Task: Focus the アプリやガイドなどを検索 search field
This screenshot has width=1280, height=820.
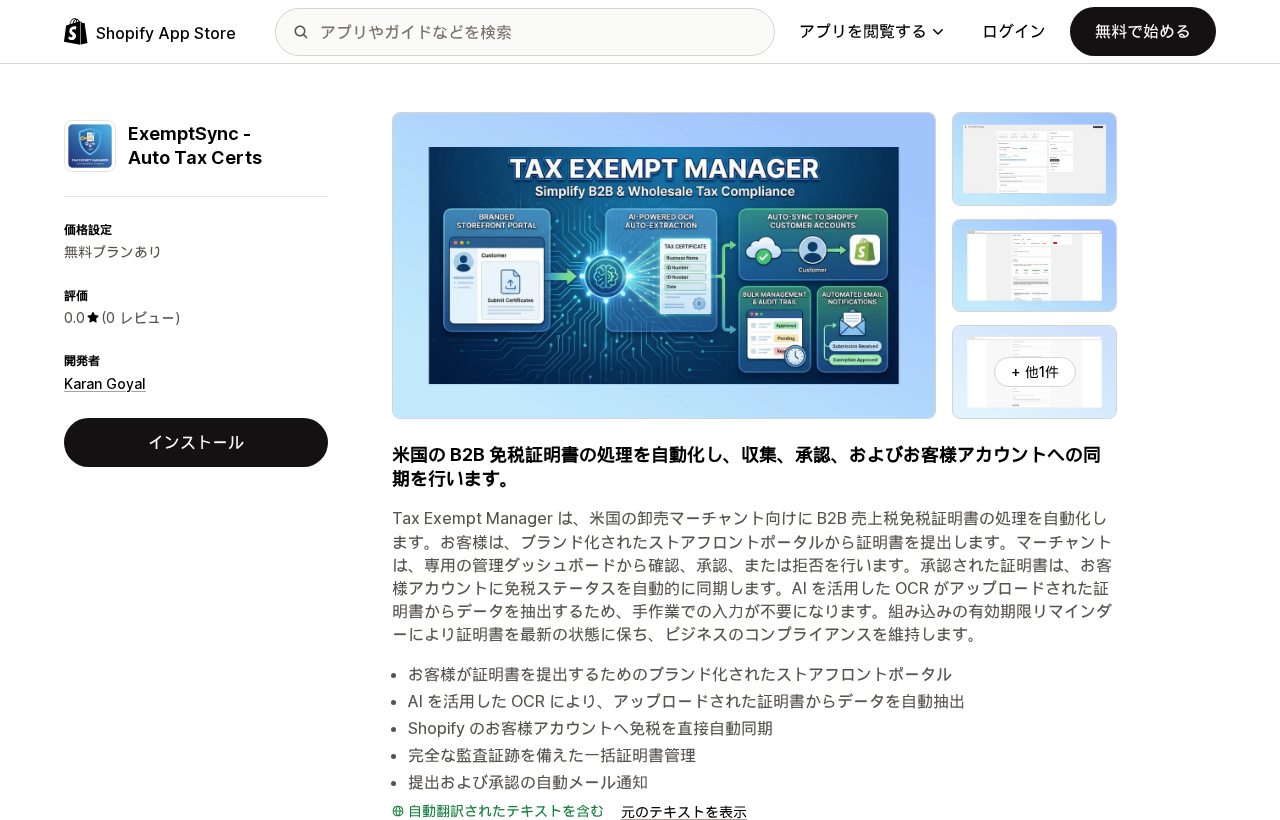Action: [x=525, y=32]
